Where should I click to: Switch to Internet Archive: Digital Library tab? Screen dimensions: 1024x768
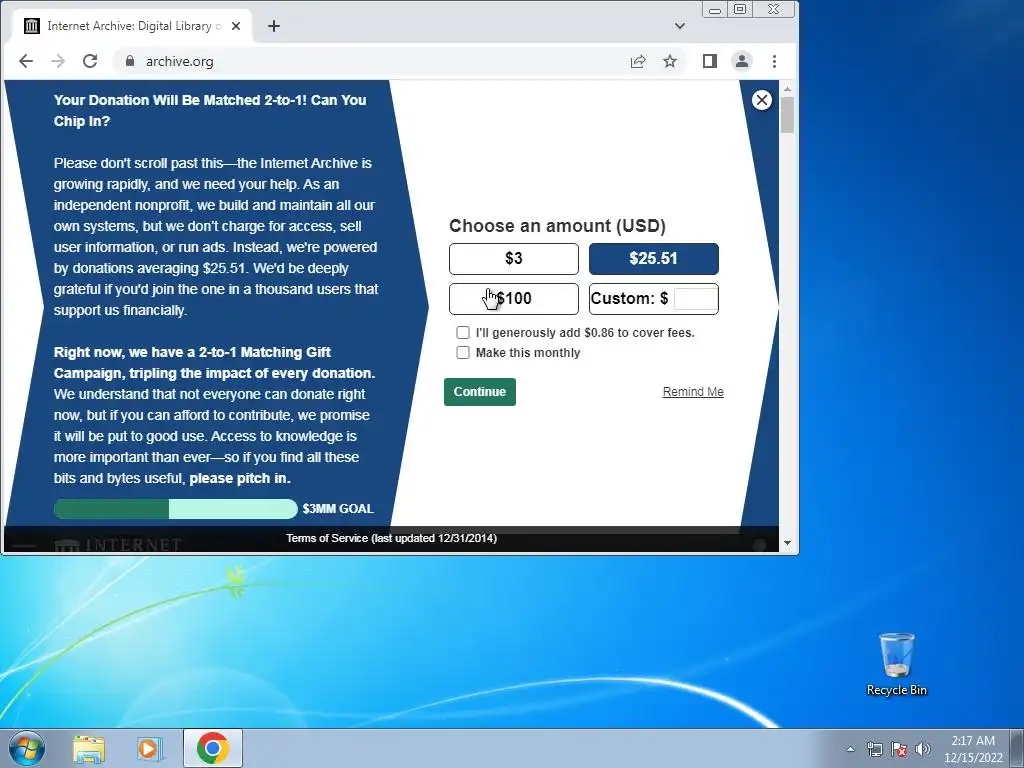[133, 26]
